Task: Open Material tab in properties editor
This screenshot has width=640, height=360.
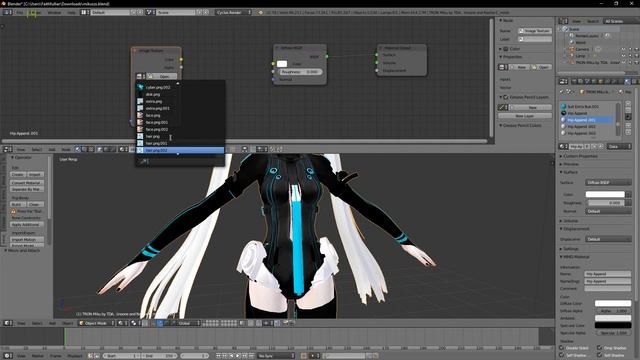Action: tap(628, 82)
